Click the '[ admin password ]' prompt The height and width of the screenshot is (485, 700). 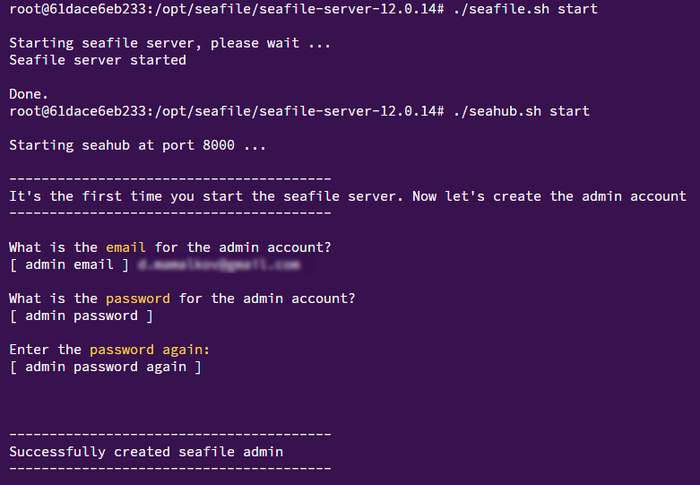[81, 316]
